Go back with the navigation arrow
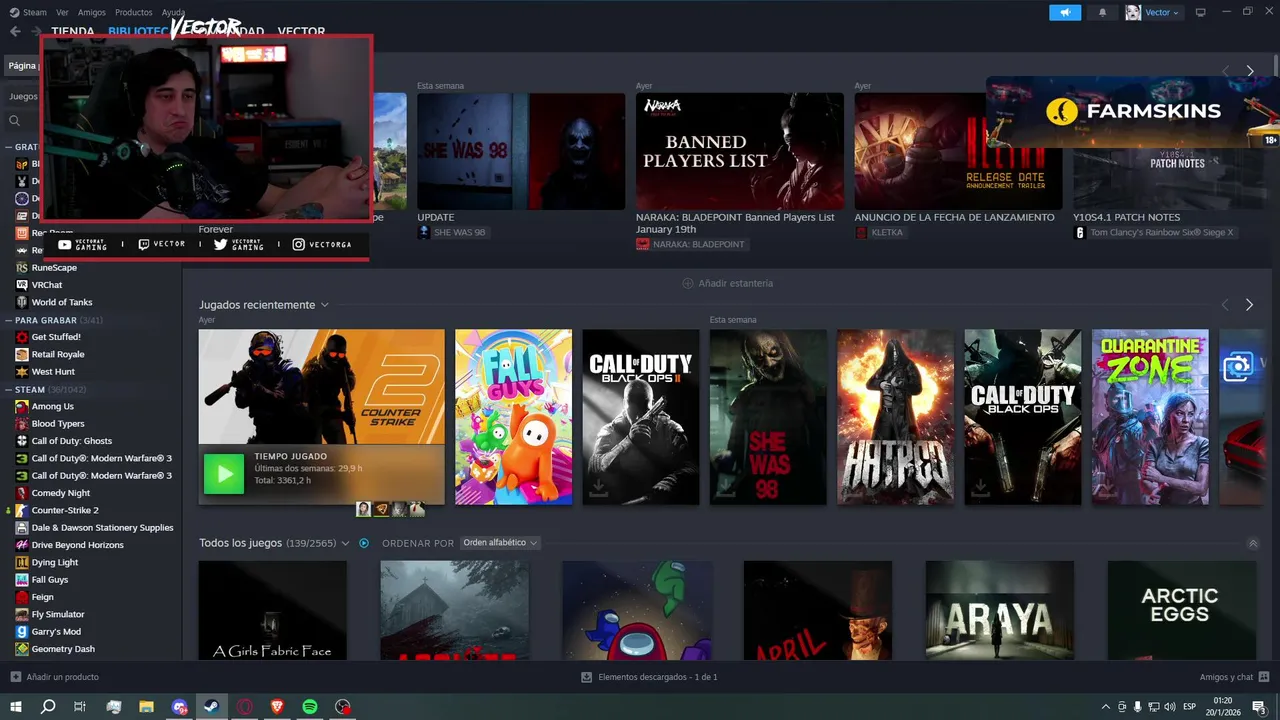 point(15,31)
